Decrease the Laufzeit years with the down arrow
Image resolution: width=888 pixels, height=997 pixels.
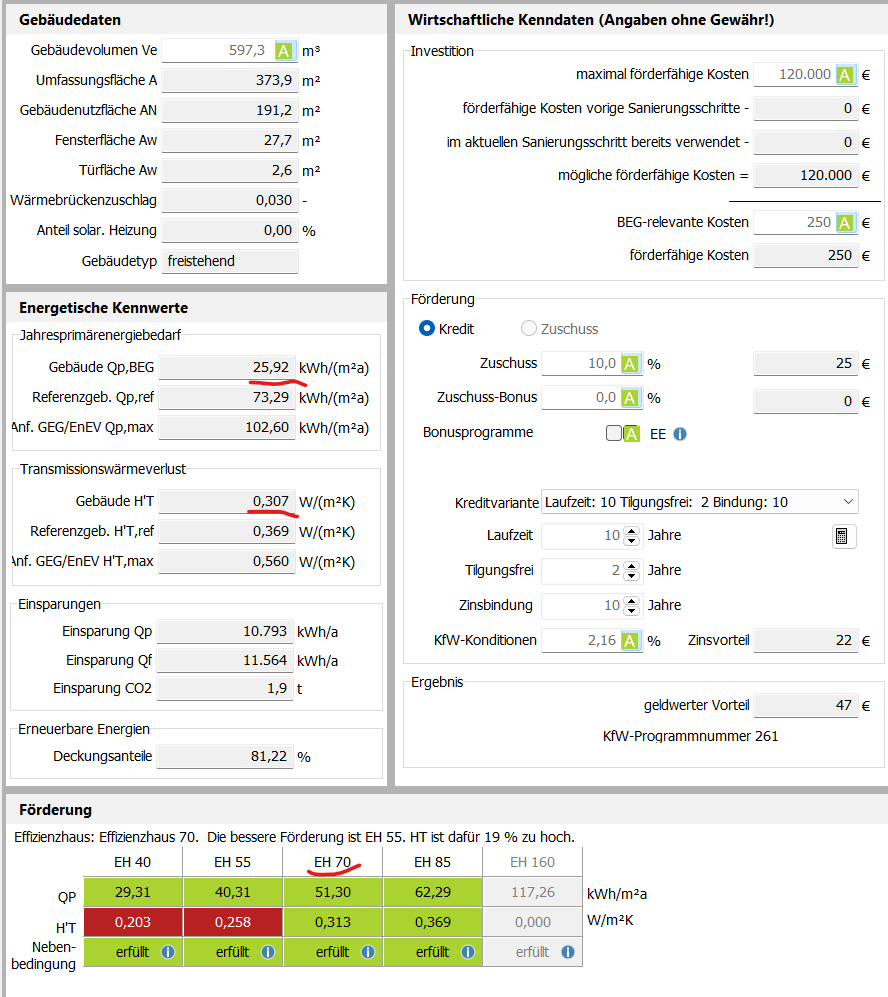coord(631,541)
